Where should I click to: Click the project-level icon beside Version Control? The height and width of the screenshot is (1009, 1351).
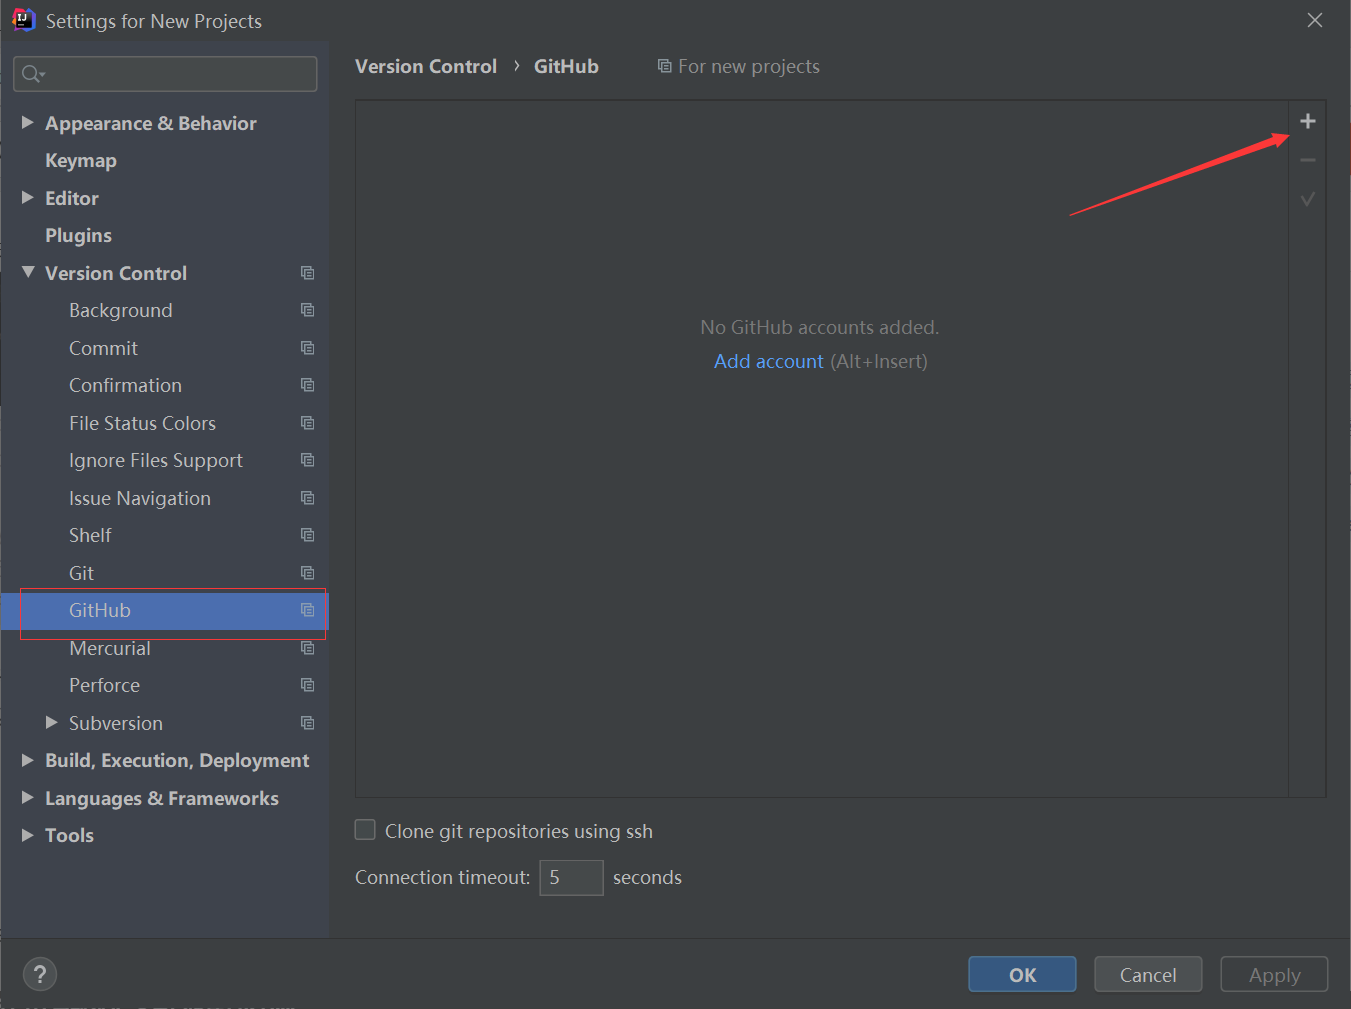click(x=307, y=273)
